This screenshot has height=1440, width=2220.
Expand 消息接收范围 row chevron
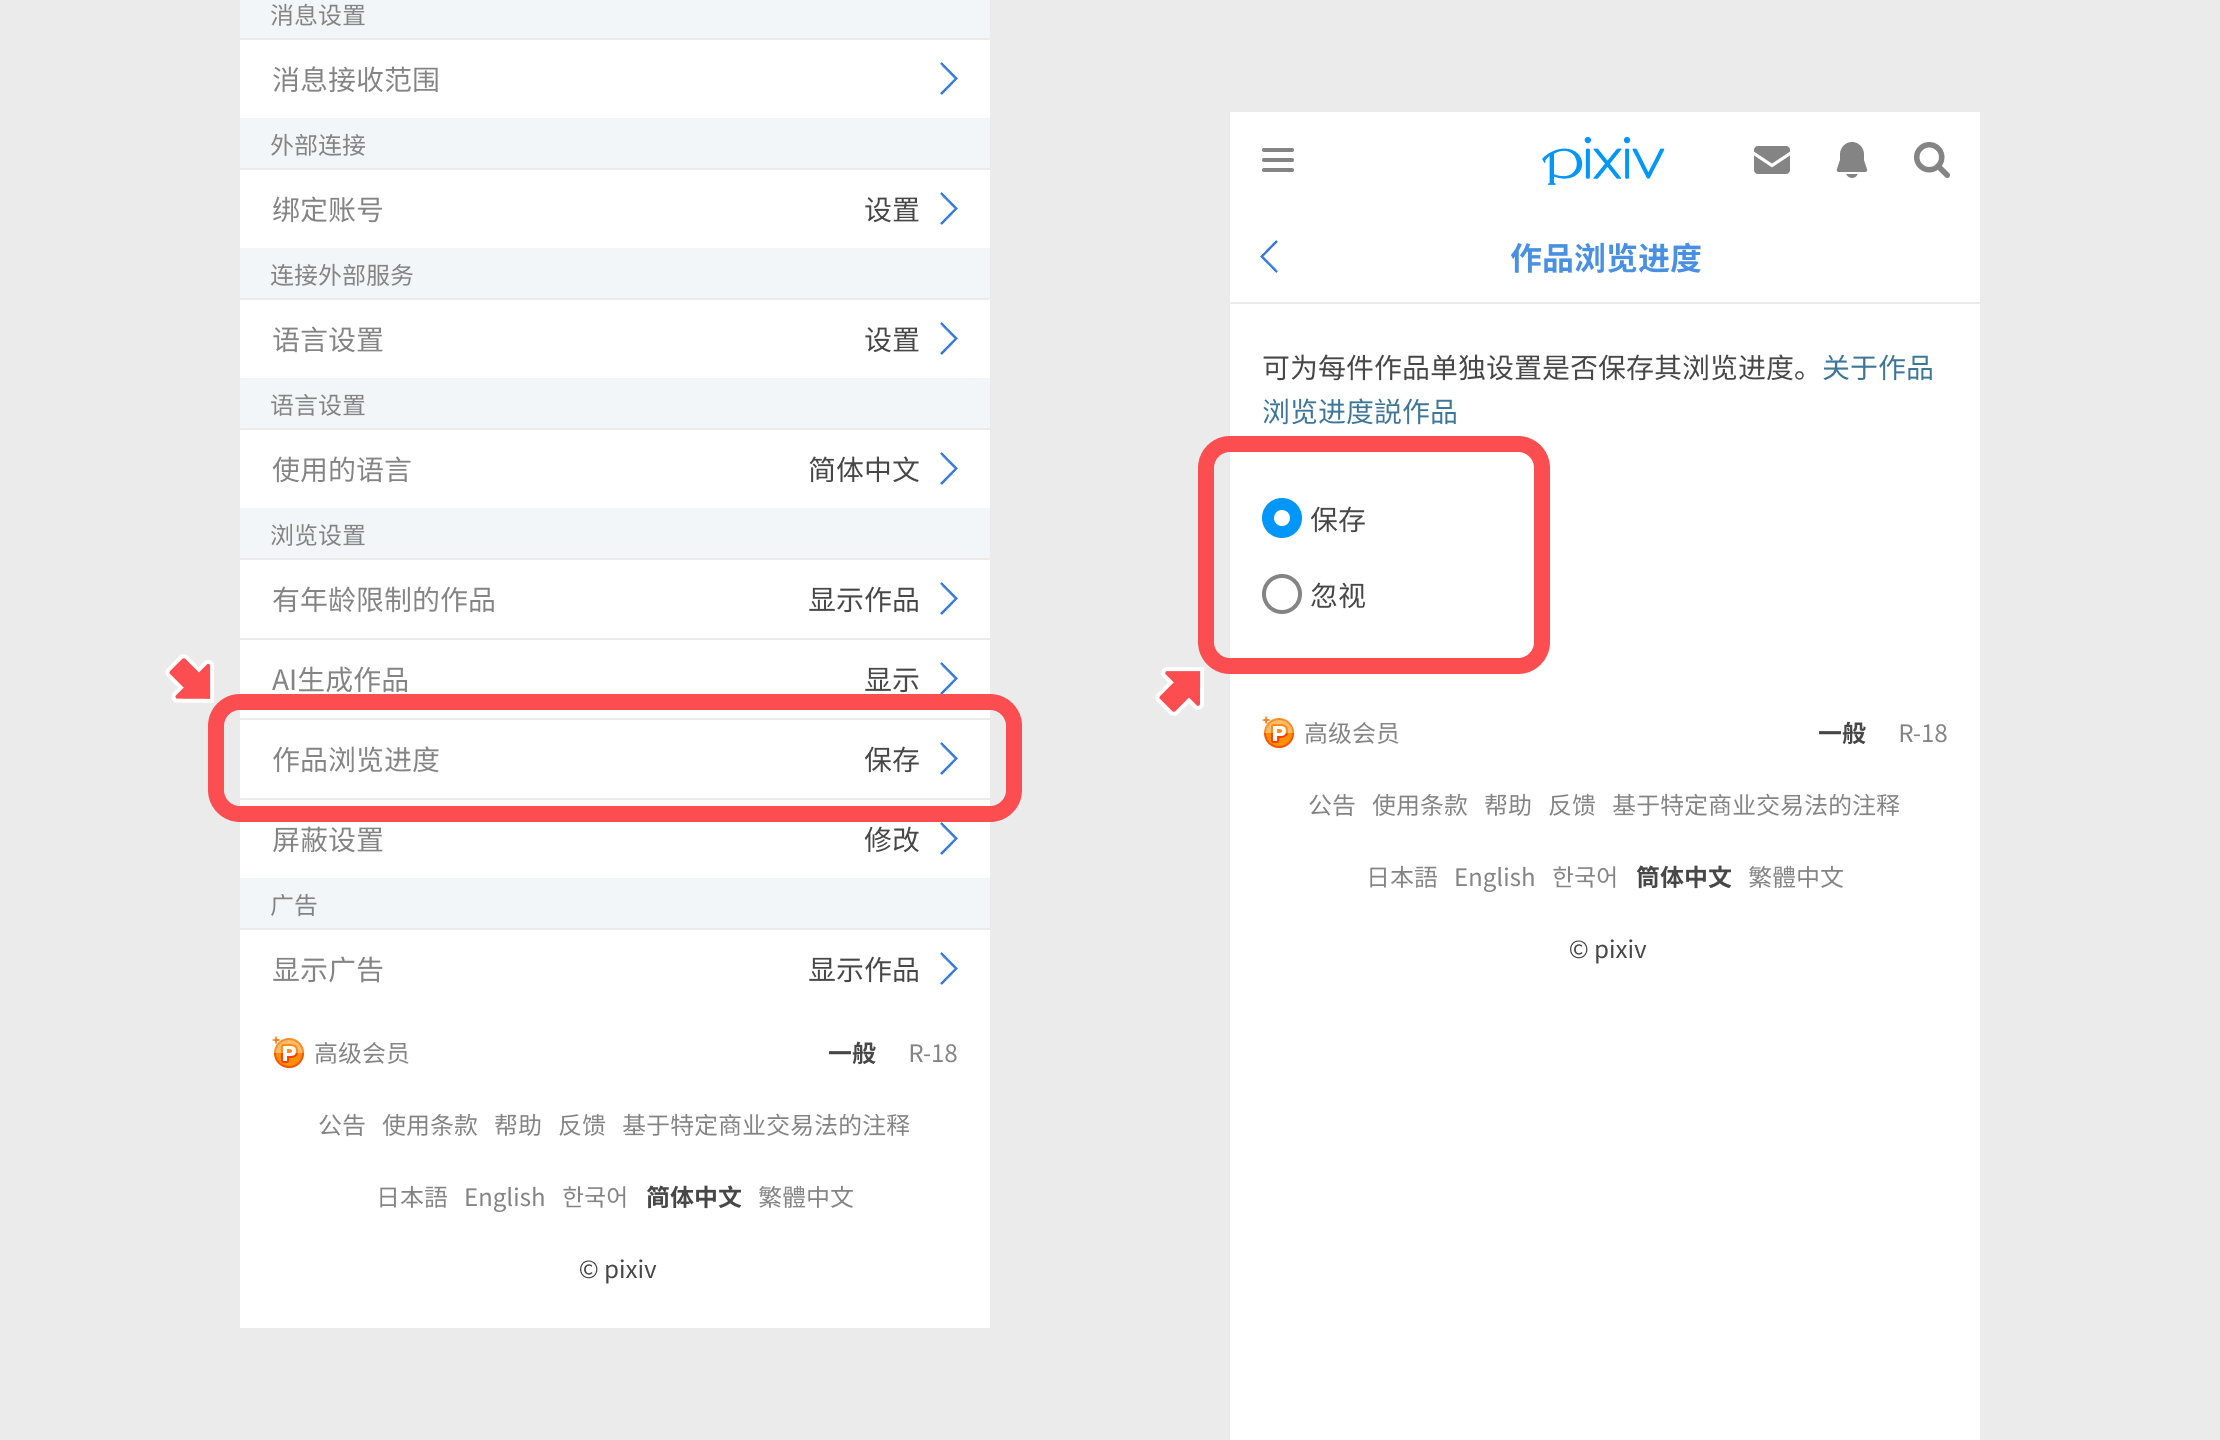pyautogui.click(x=948, y=79)
